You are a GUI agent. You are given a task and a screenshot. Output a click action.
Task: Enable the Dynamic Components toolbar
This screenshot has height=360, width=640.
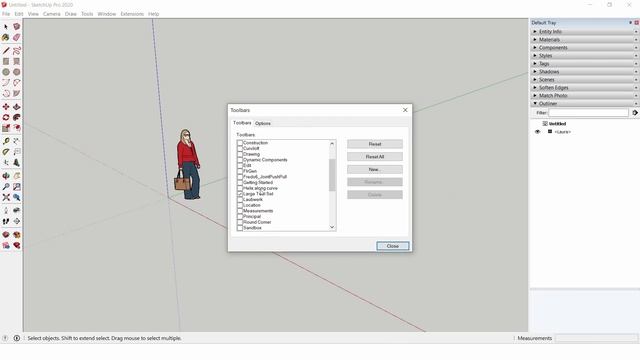pos(240,160)
